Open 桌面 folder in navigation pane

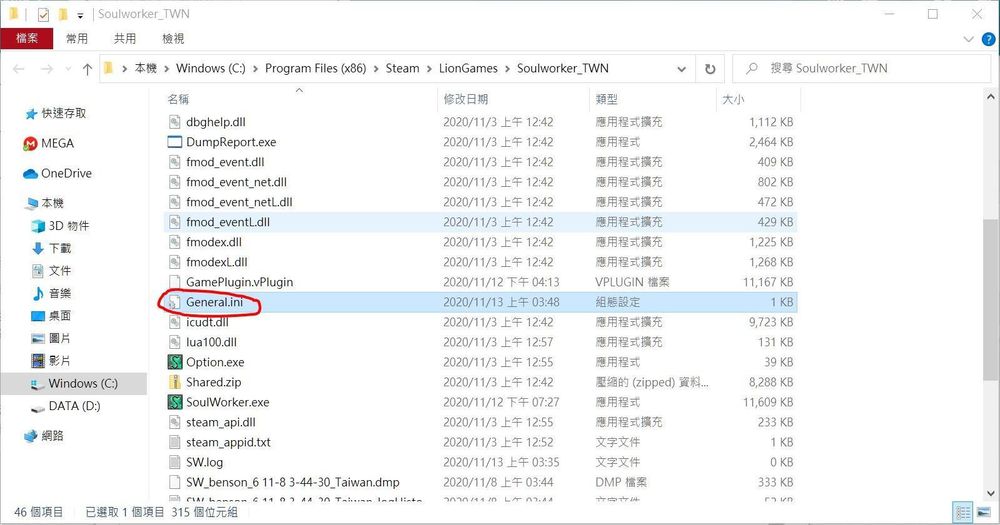pos(59,316)
